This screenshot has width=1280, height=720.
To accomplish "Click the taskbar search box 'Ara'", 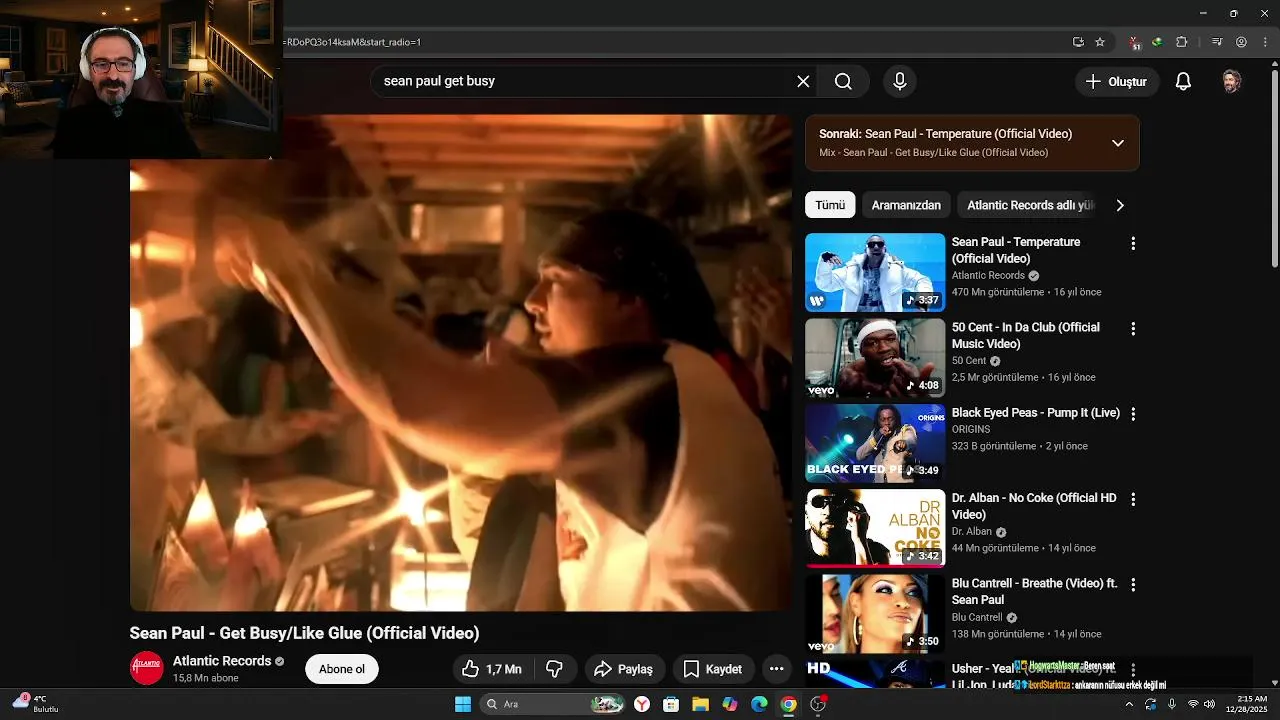I will (553, 704).
